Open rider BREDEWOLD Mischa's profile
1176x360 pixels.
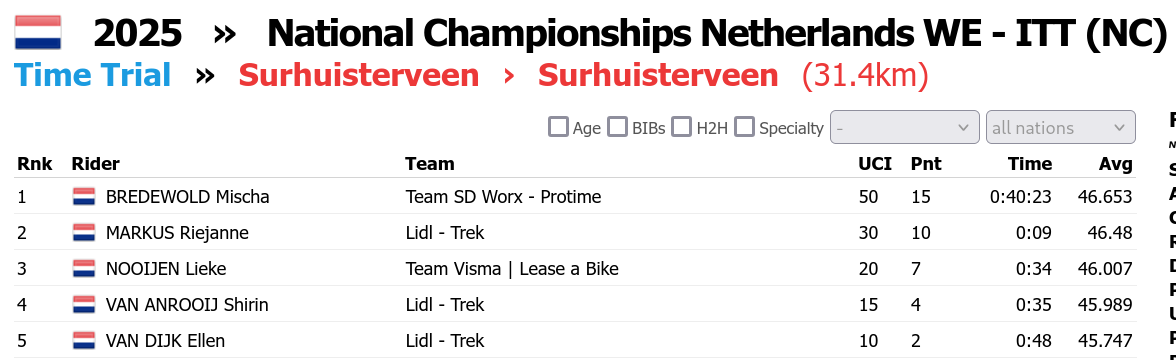(188, 197)
